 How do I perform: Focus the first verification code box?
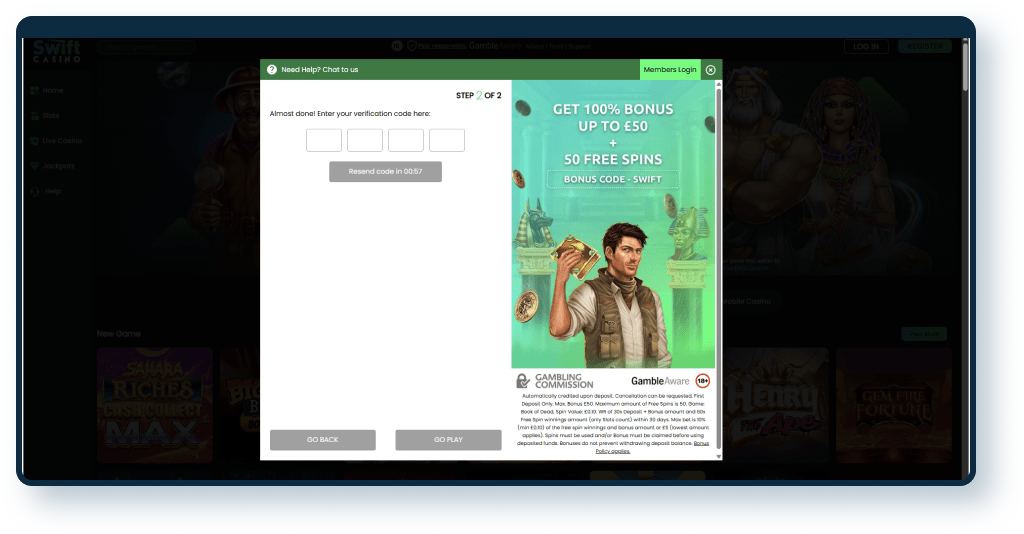point(324,140)
